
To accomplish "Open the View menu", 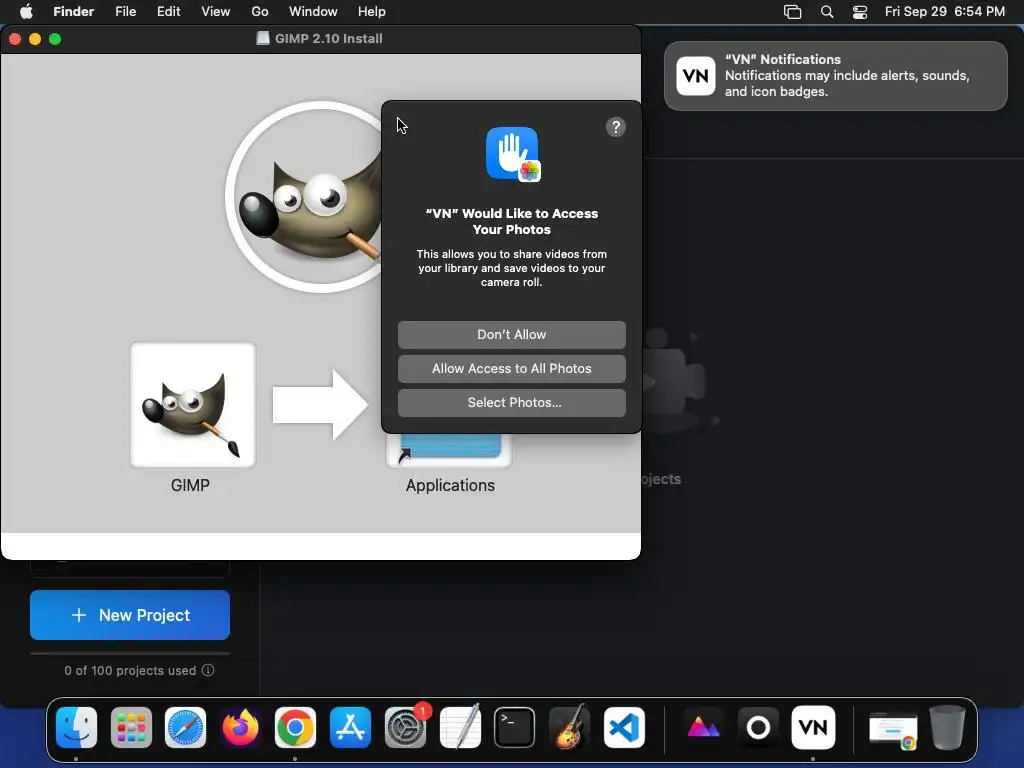I will [216, 11].
